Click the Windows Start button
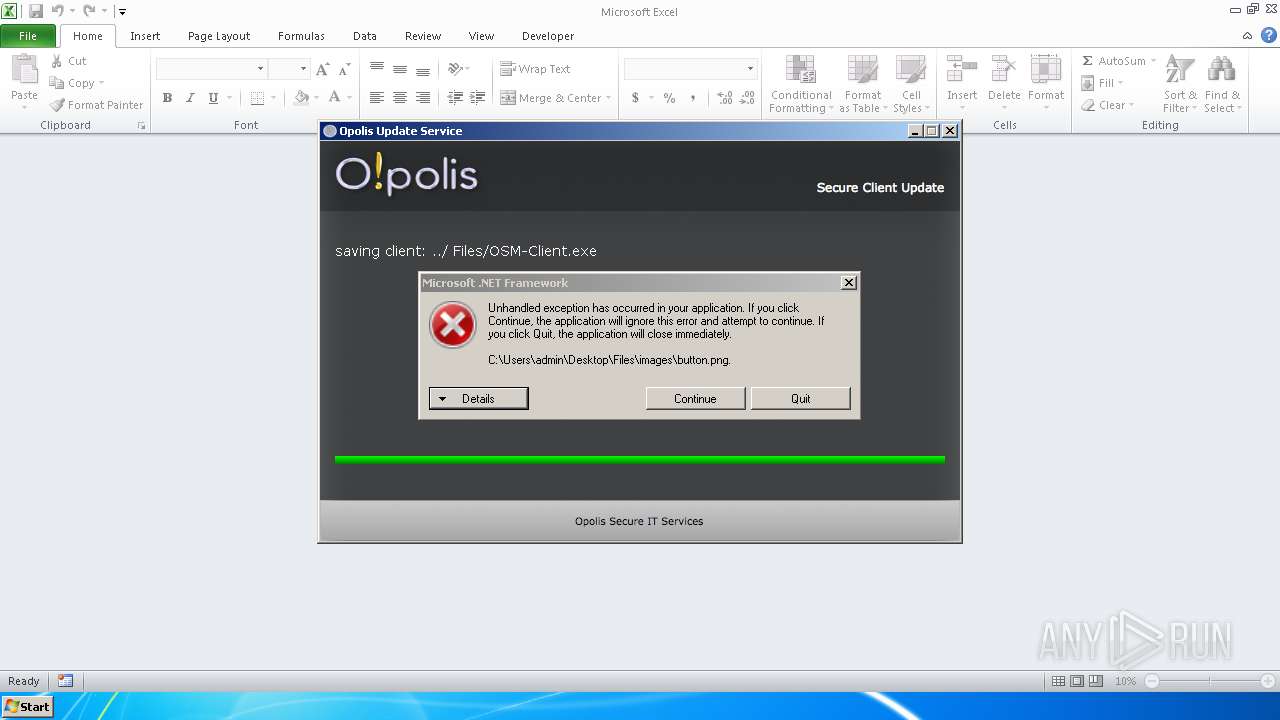 click(27, 707)
